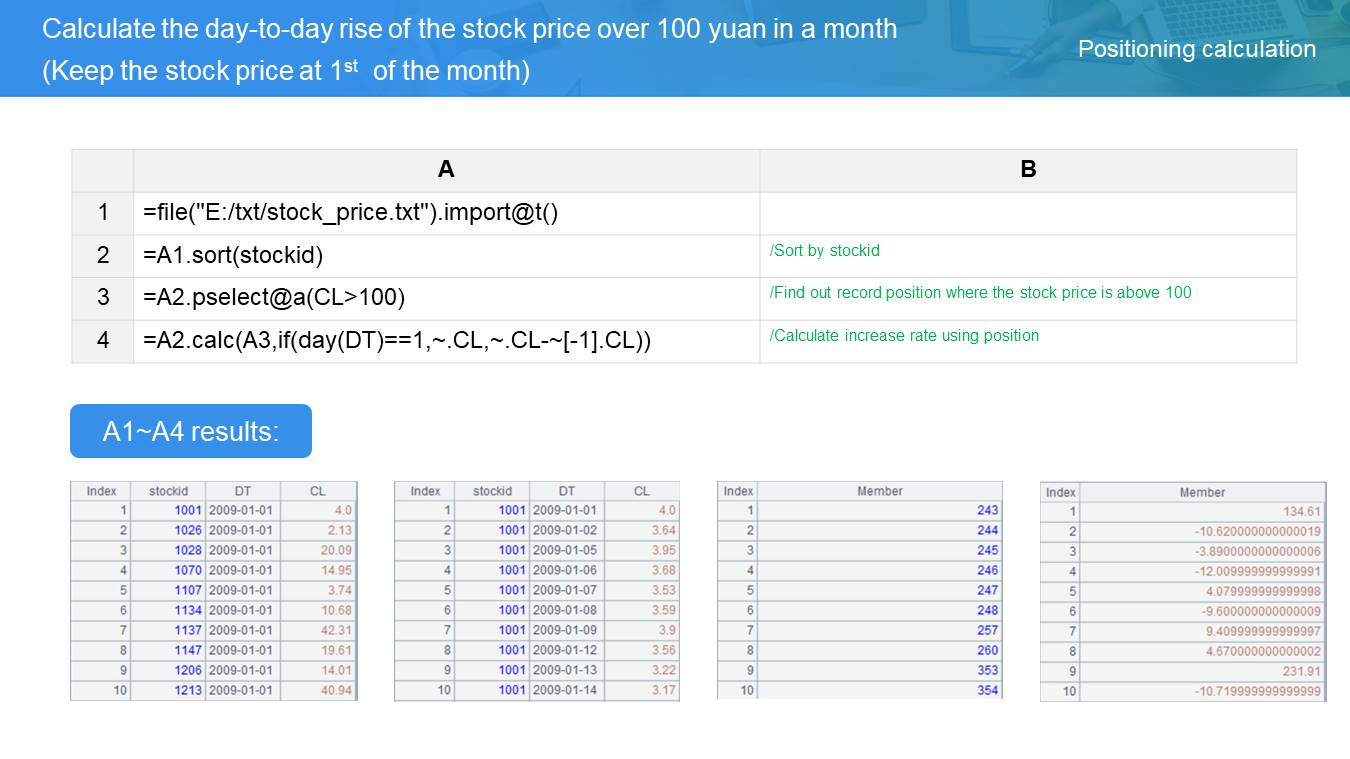Viewport: 1350px width, 759px height.
Task: Select row header 4 of the script grid
Action: click(102, 341)
